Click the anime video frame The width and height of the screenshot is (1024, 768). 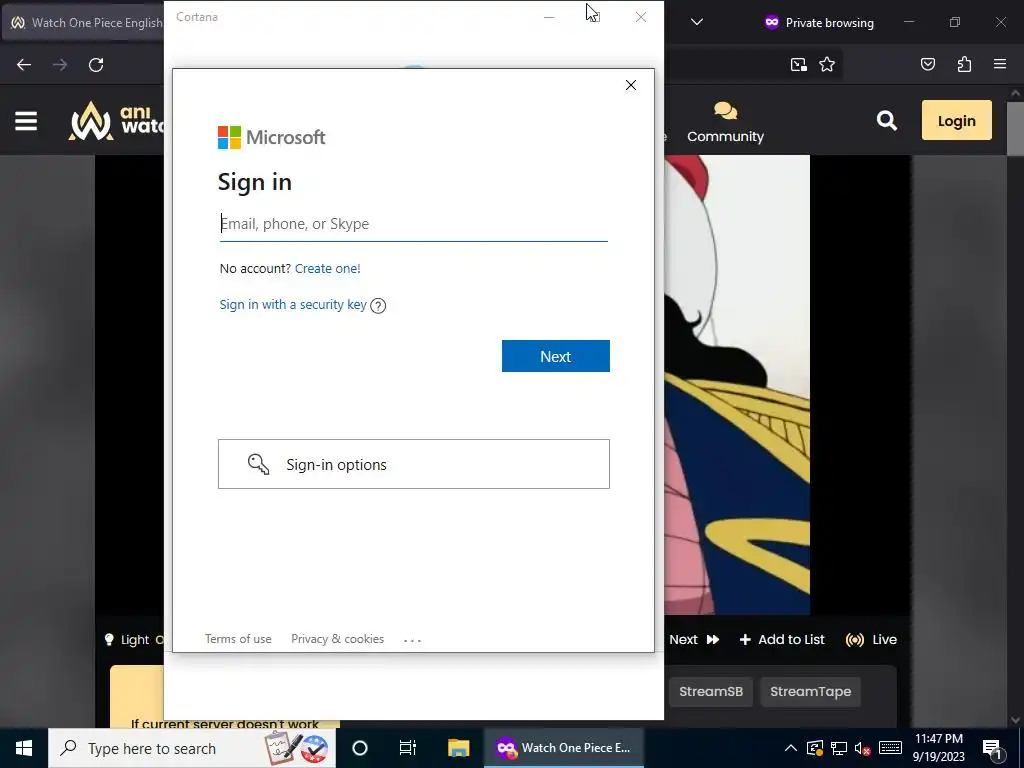pyautogui.click(x=737, y=385)
